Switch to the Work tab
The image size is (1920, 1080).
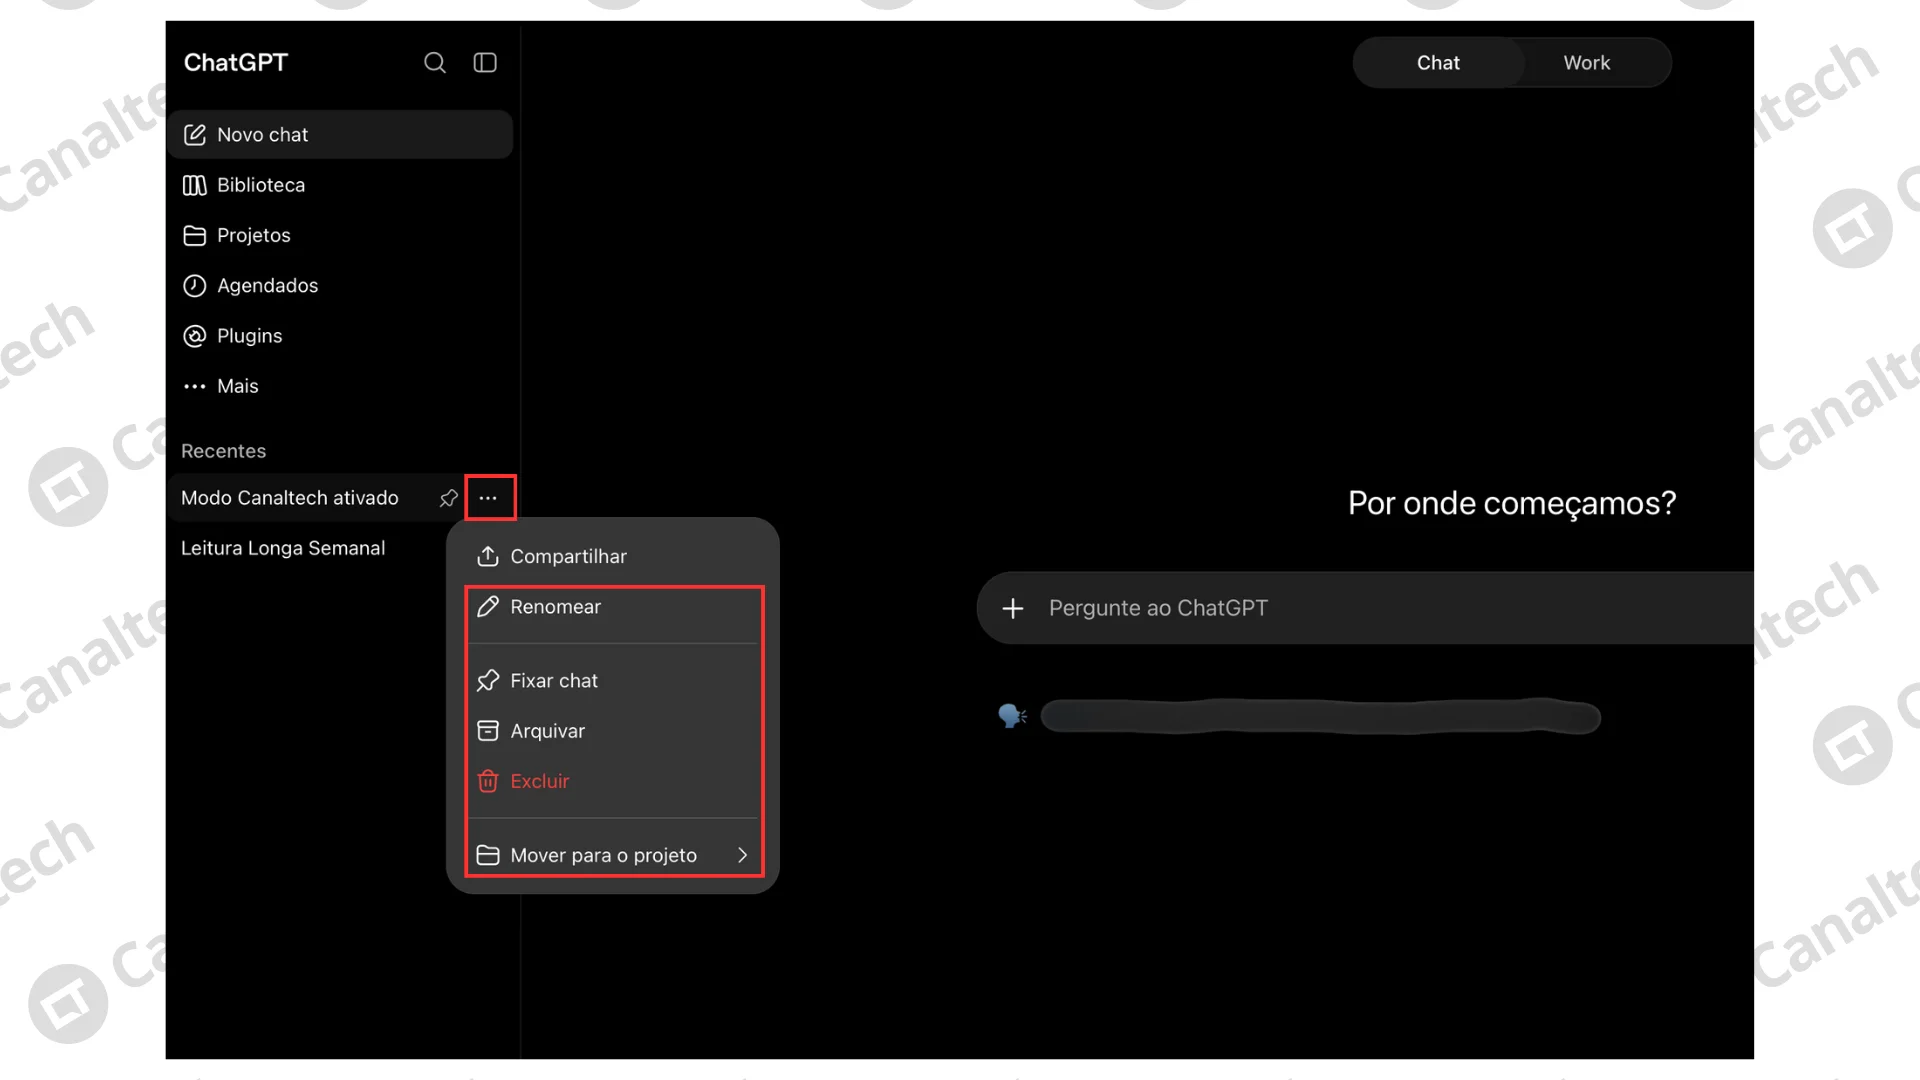pos(1587,63)
